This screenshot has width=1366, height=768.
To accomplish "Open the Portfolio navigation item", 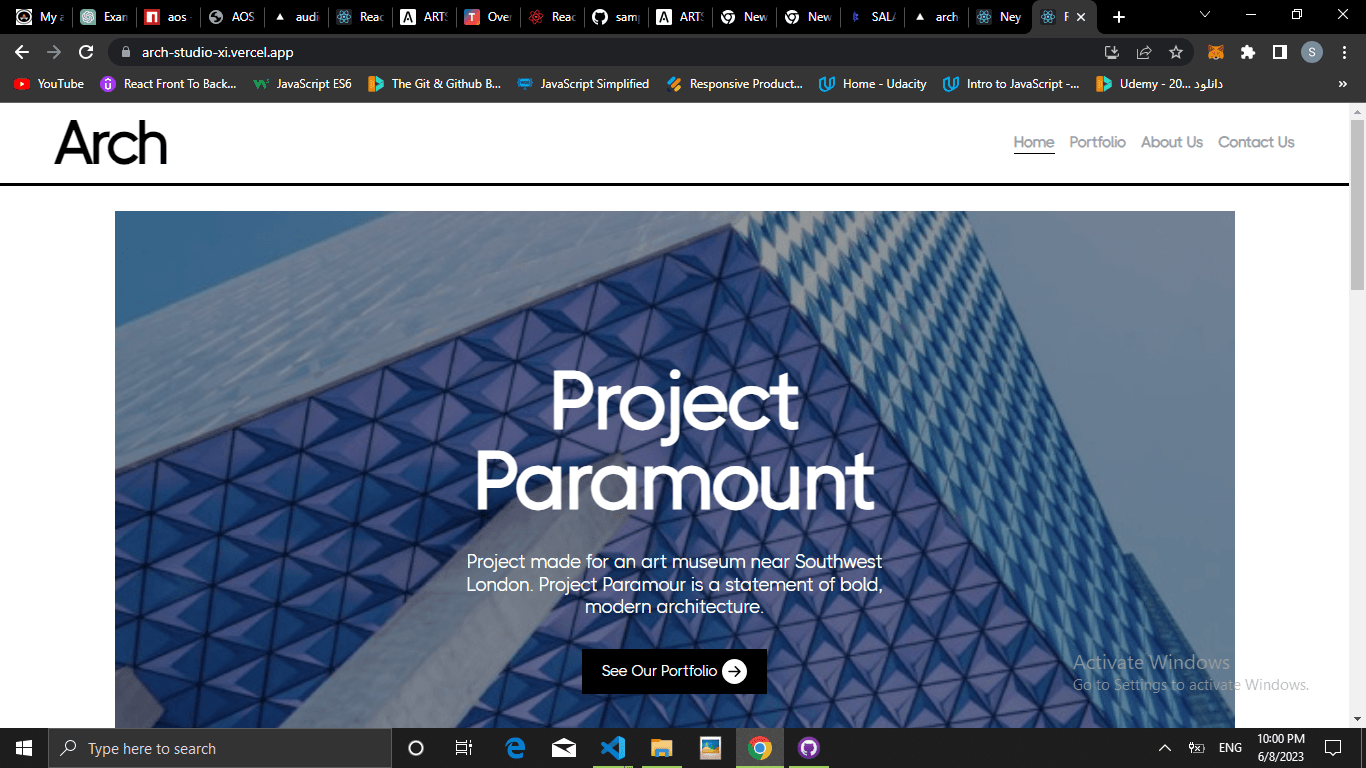I will (x=1097, y=142).
